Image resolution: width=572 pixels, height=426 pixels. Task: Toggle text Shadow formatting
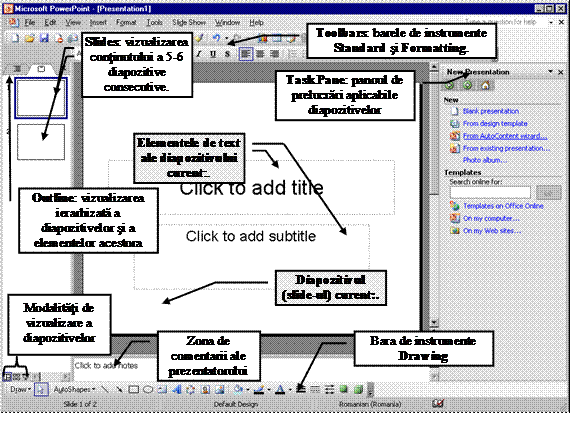227,54
